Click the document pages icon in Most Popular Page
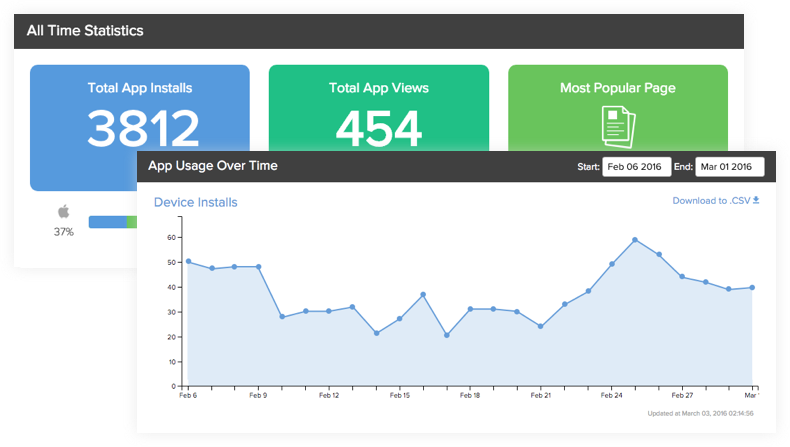The height and width of the screenshot is (447, 790). [617, 126]
